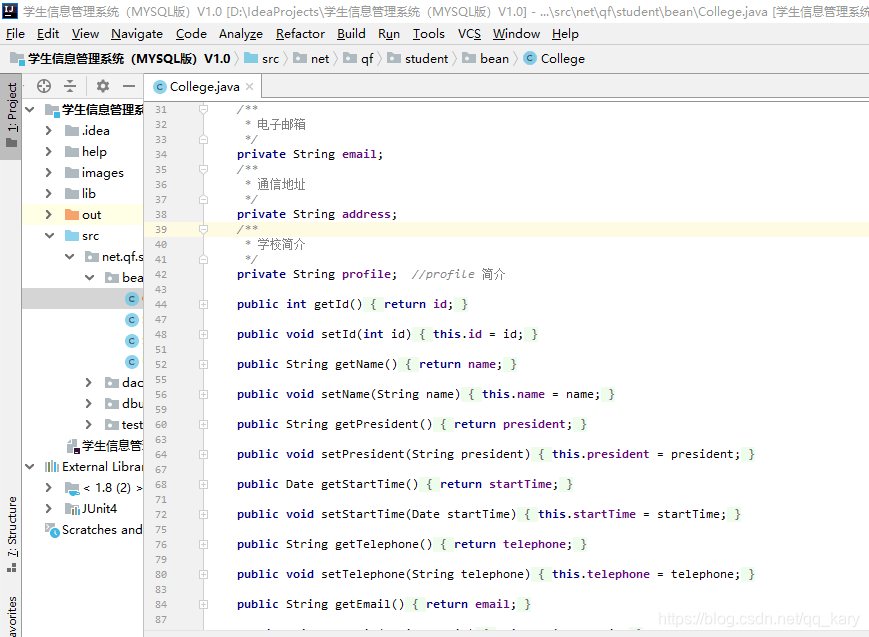Toggle the 1: Project tool window
The width and height of the screenshot is (869, 637).
(x=11, y=116)
